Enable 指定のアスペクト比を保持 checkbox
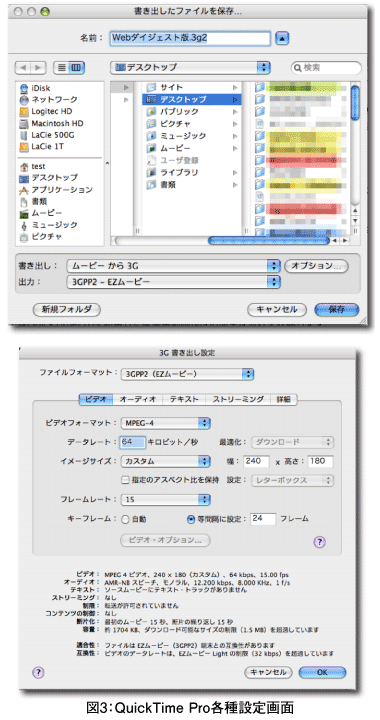Screen dimensions: 380x720 click(125, 480)
